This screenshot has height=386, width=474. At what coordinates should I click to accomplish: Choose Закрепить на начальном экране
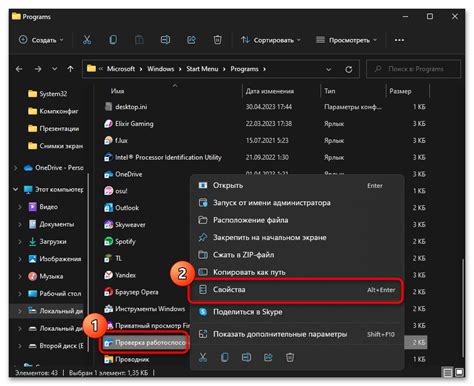click(x=297, y=237)
